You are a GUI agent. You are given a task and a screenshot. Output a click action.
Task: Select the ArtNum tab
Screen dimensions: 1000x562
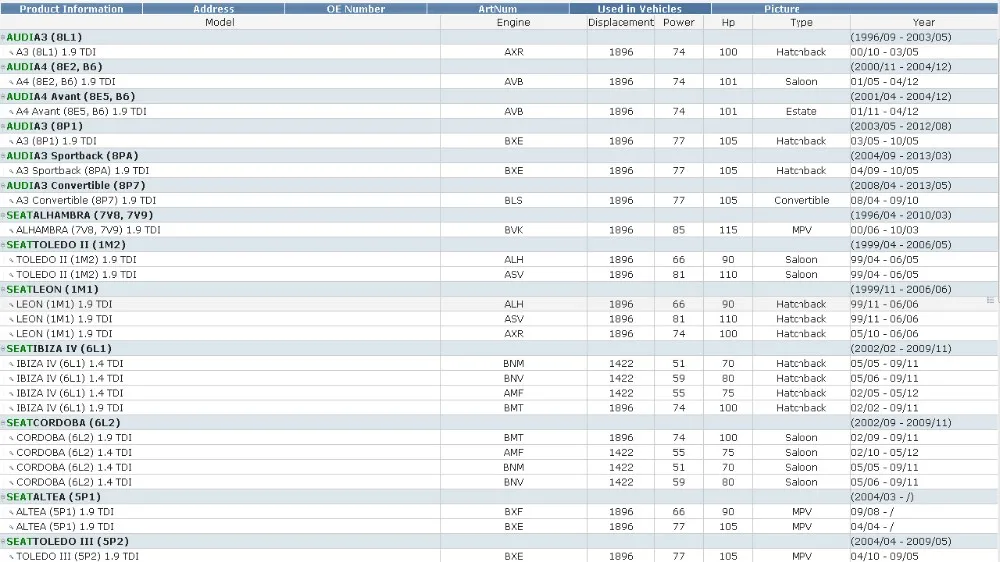(x=497, y=9)
